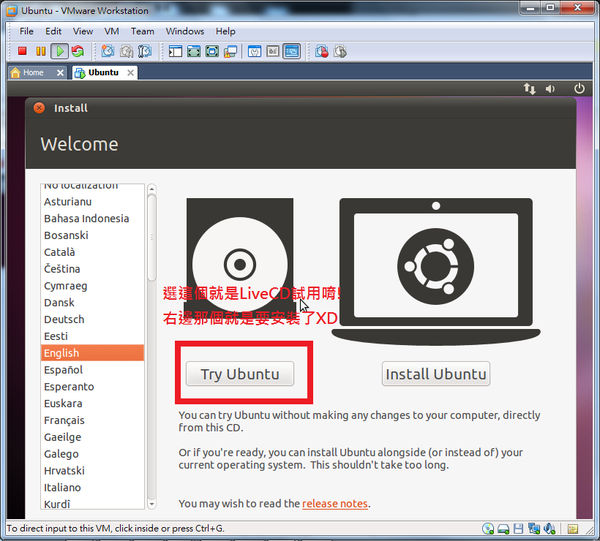Click the network adapter status bar icon
This screenshot has width=600, height=541.
click(x=534, y=529)
